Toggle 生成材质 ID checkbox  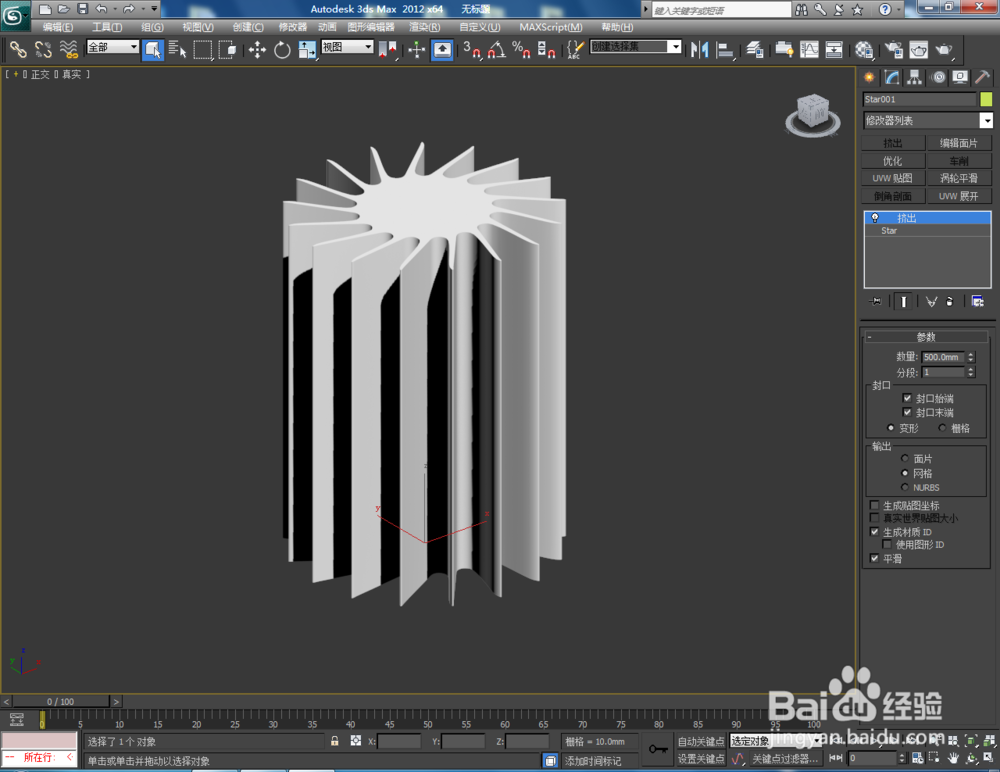coord(874,531)
